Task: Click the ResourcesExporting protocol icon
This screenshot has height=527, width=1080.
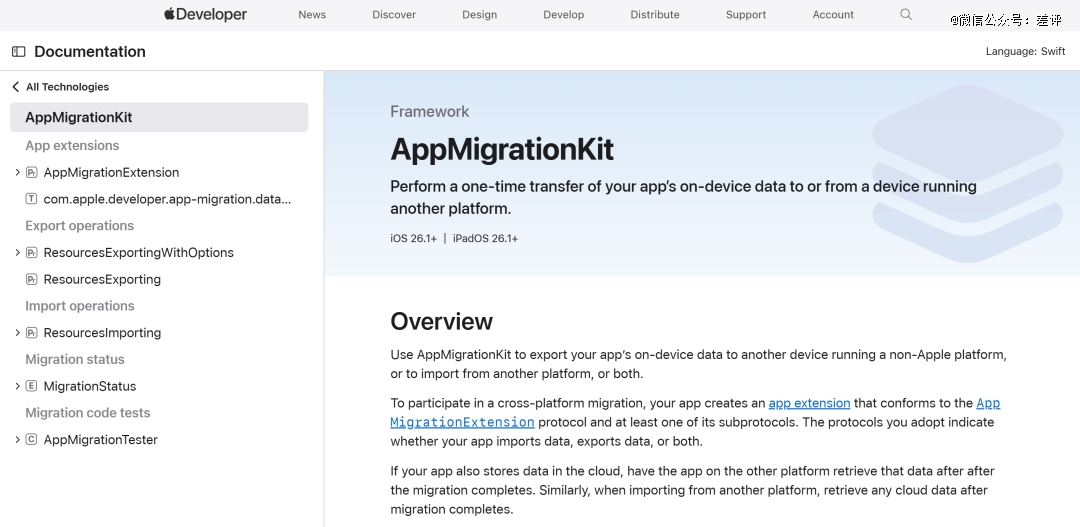Action: tap(32, 280)
